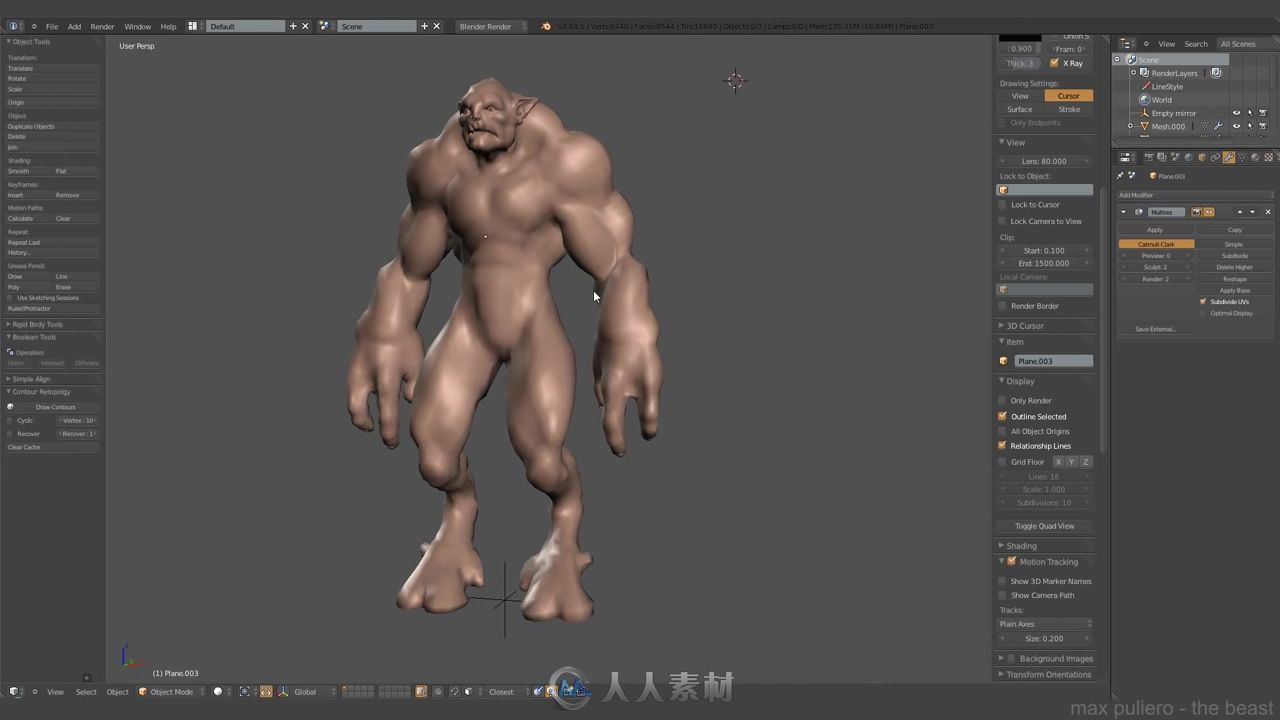Image resolution: width=1280 pixels, height=720 pixels.
Task: Open the Render menu
Action: (102, 26)
